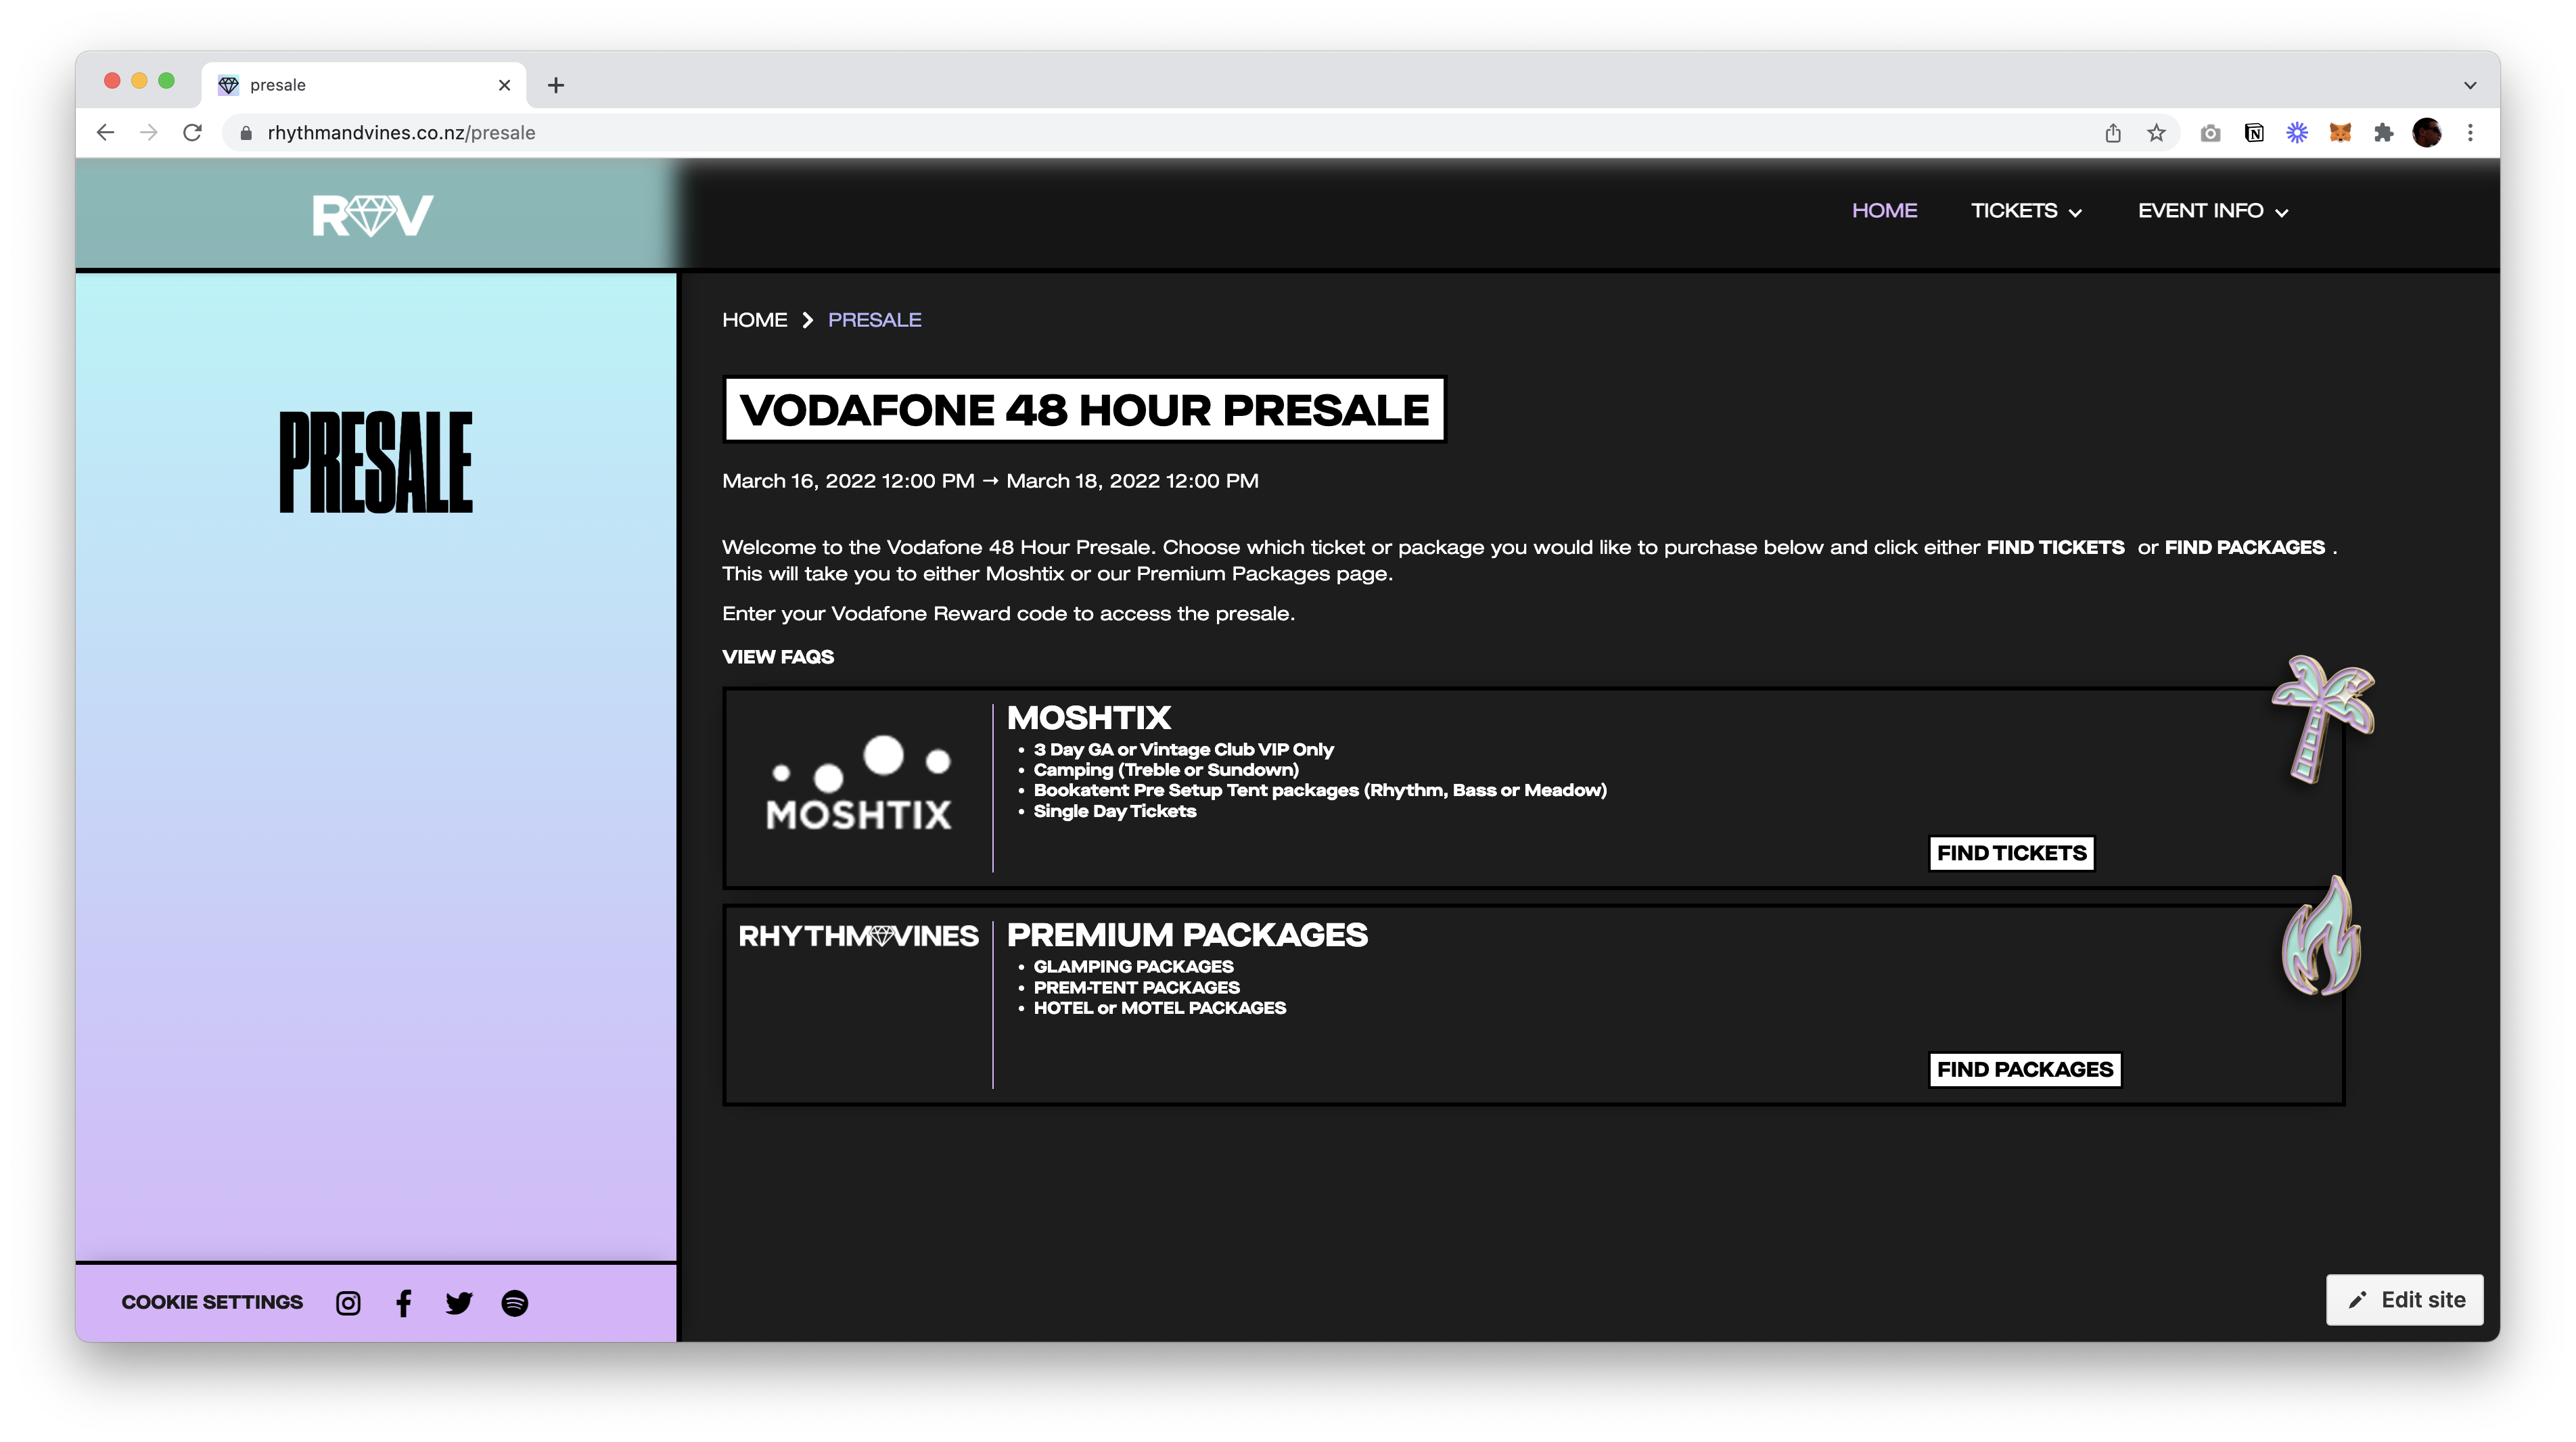Click the Moshtix logo image

[859, 783]
